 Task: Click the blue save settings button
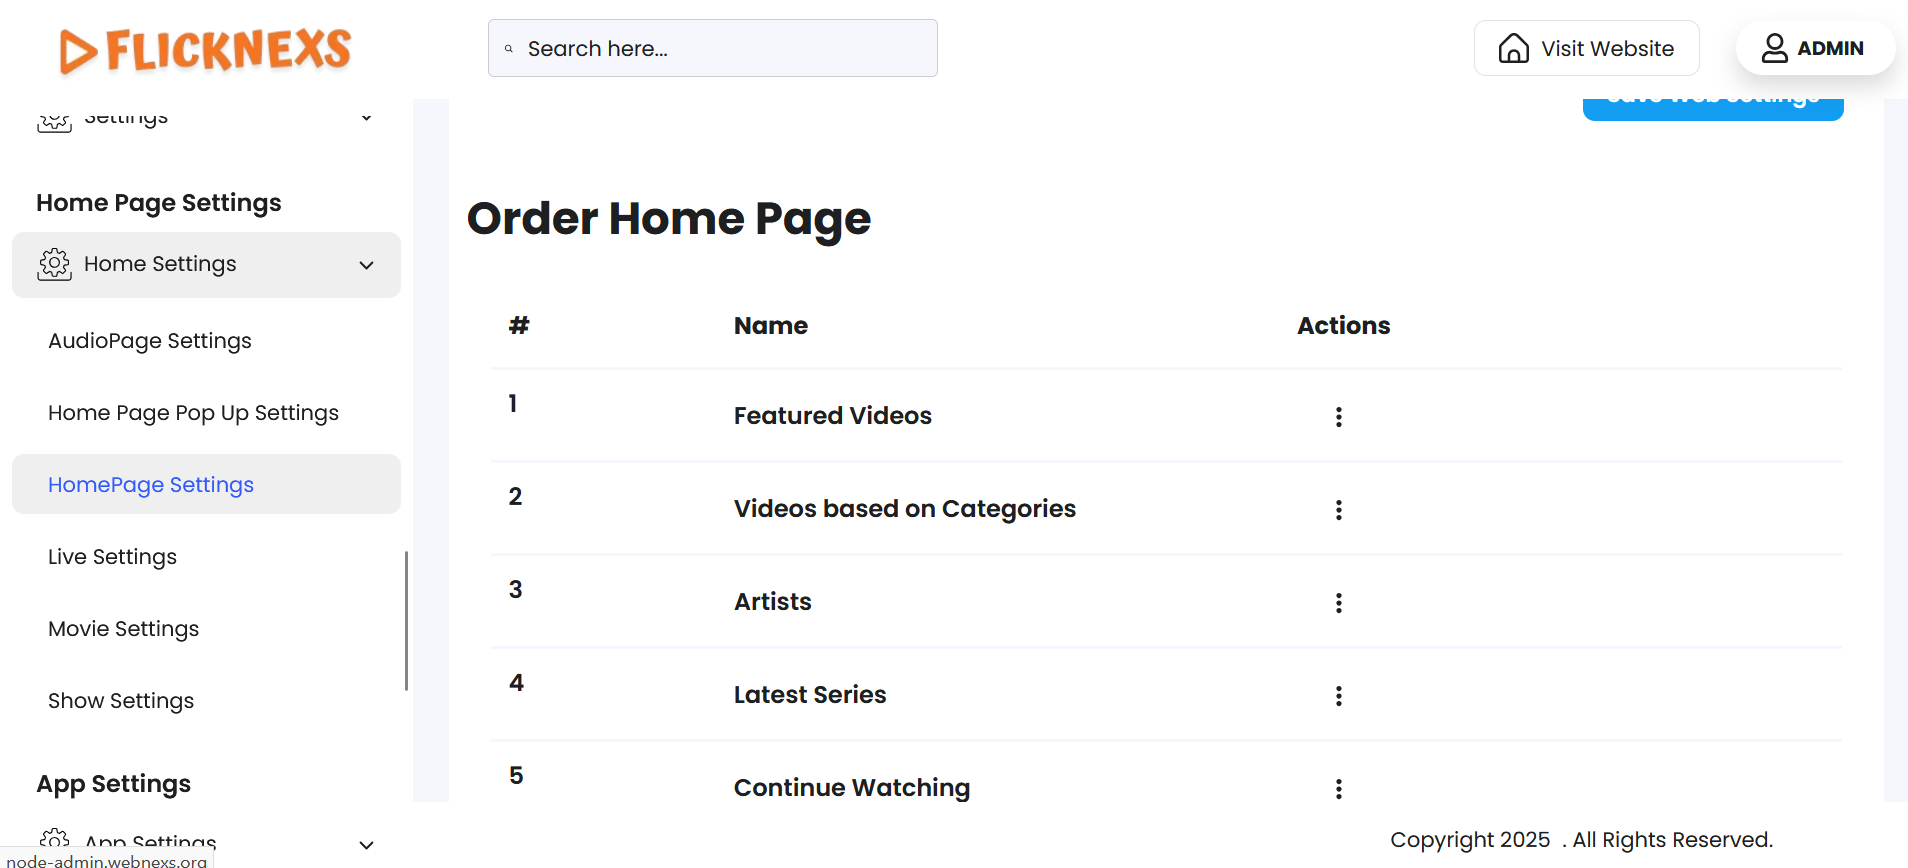[1712, 106]
